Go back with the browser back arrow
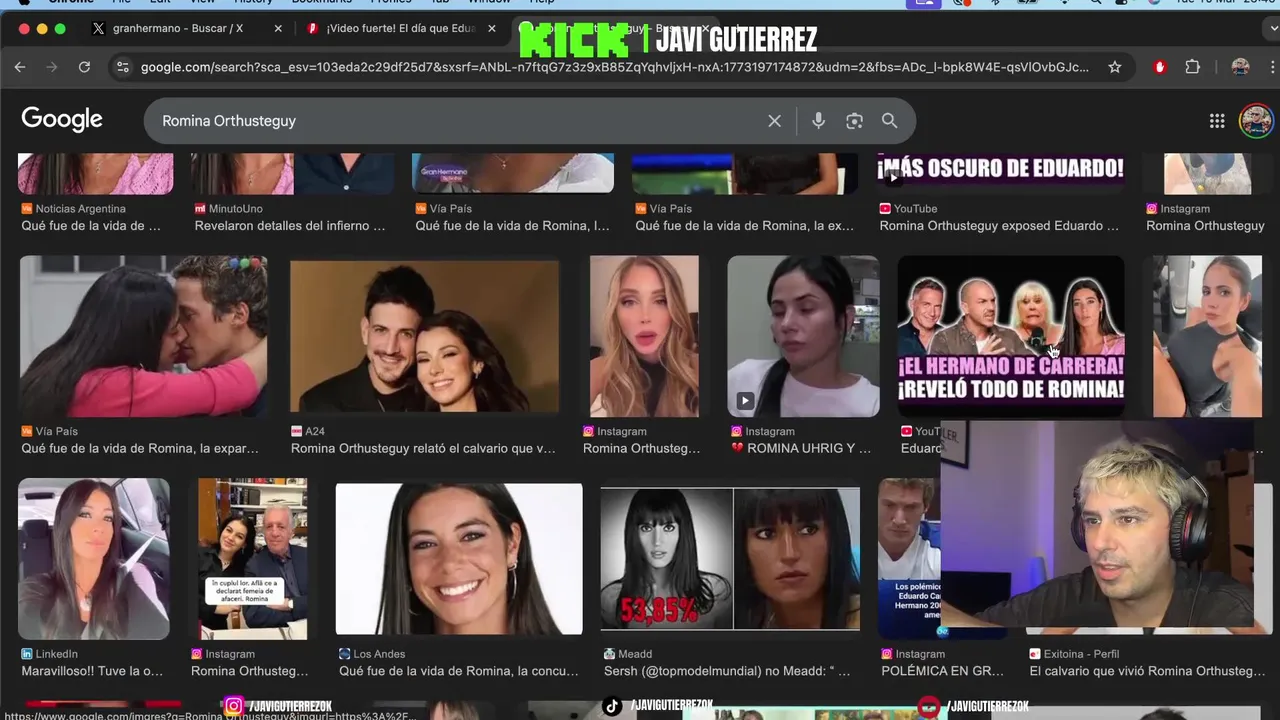1280x720 pixels. click(20, 67)
